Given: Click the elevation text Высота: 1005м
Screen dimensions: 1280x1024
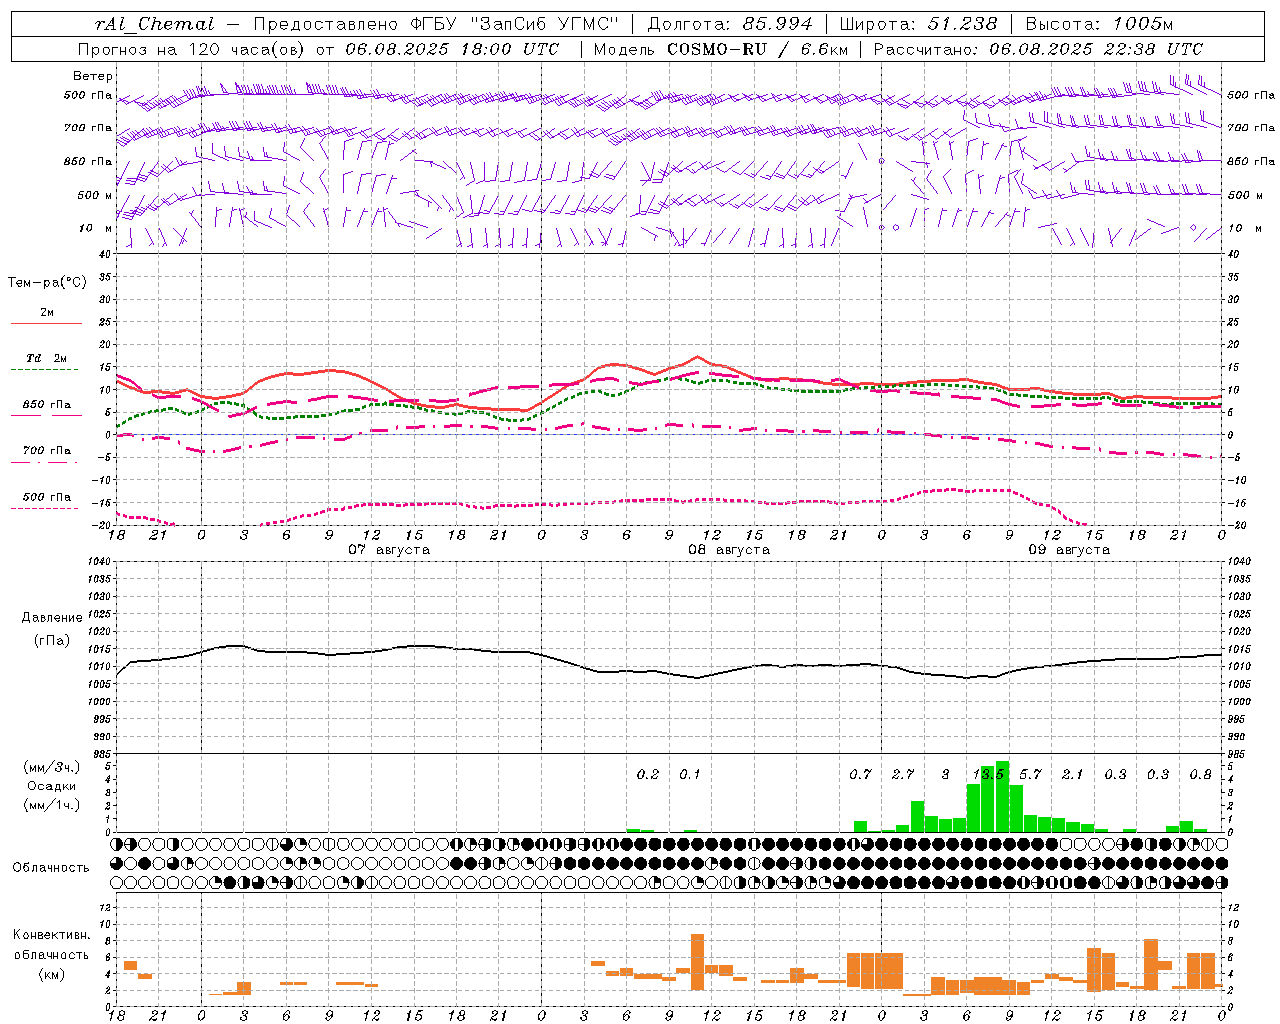Looking at the screenshot, I should (1099, 24).
